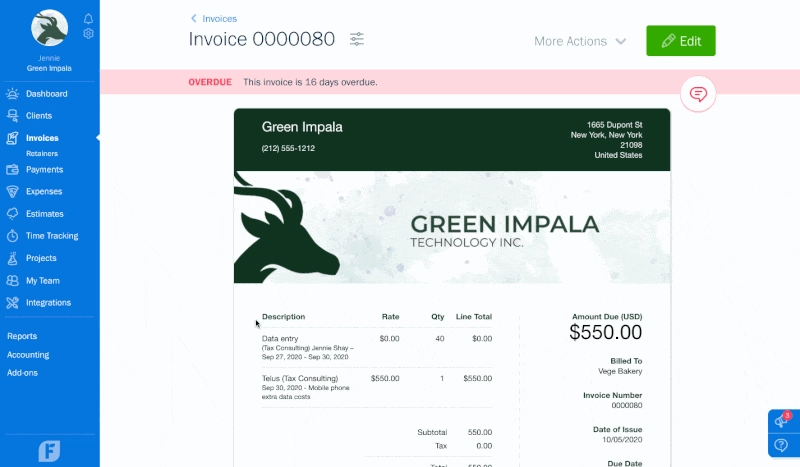Click the (212) 555-1212 phone number

288,148
